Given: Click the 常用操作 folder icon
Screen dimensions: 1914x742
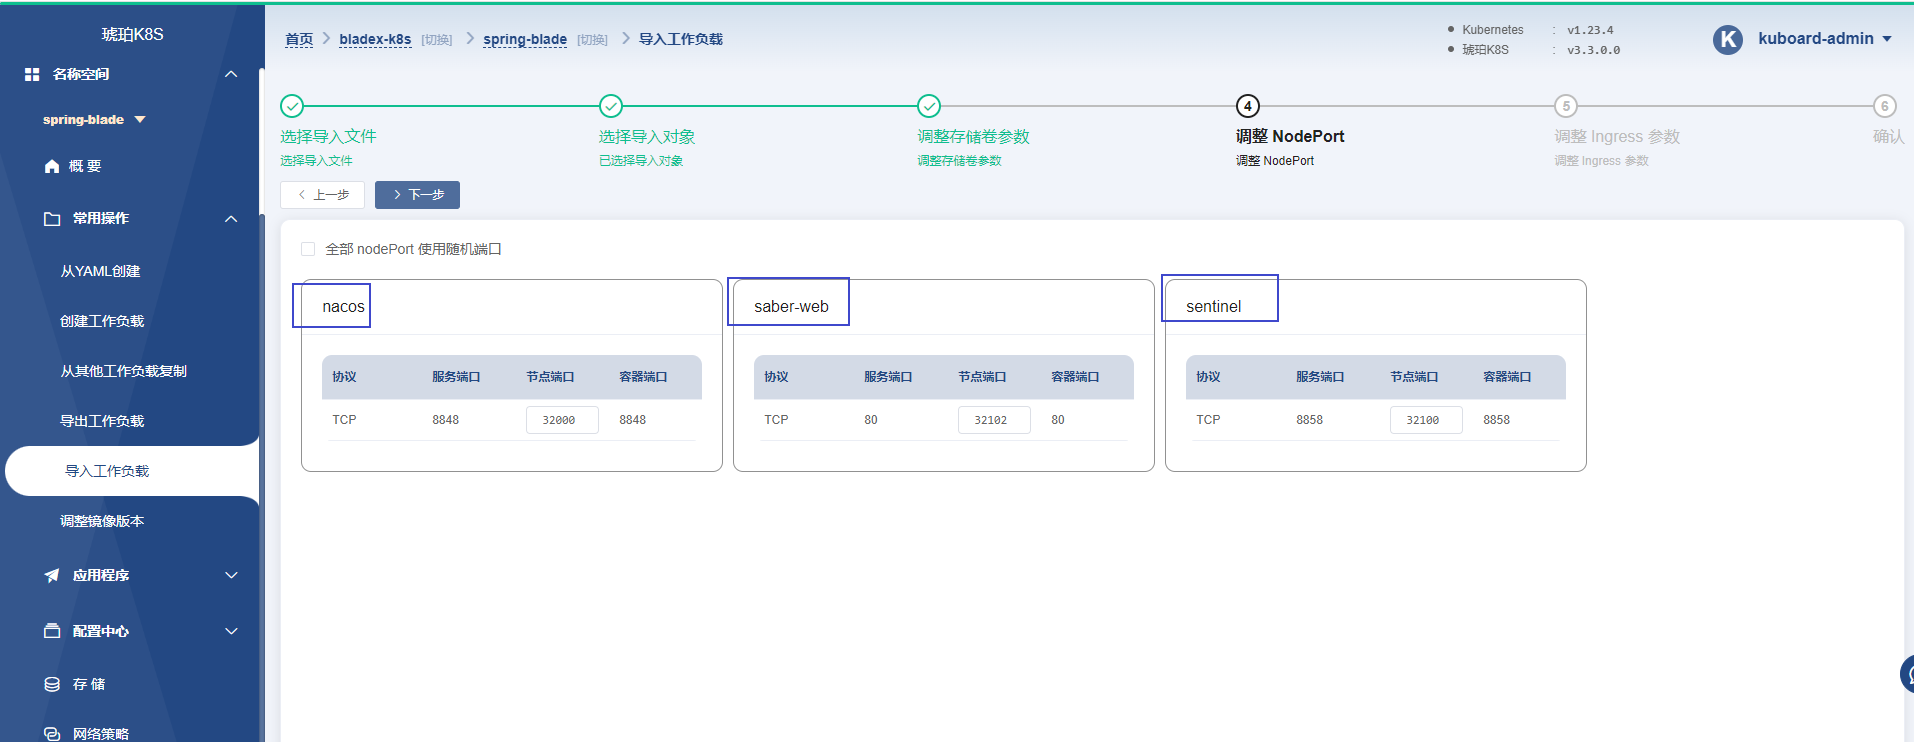Looking at the screenshot, I should (52, 218).
